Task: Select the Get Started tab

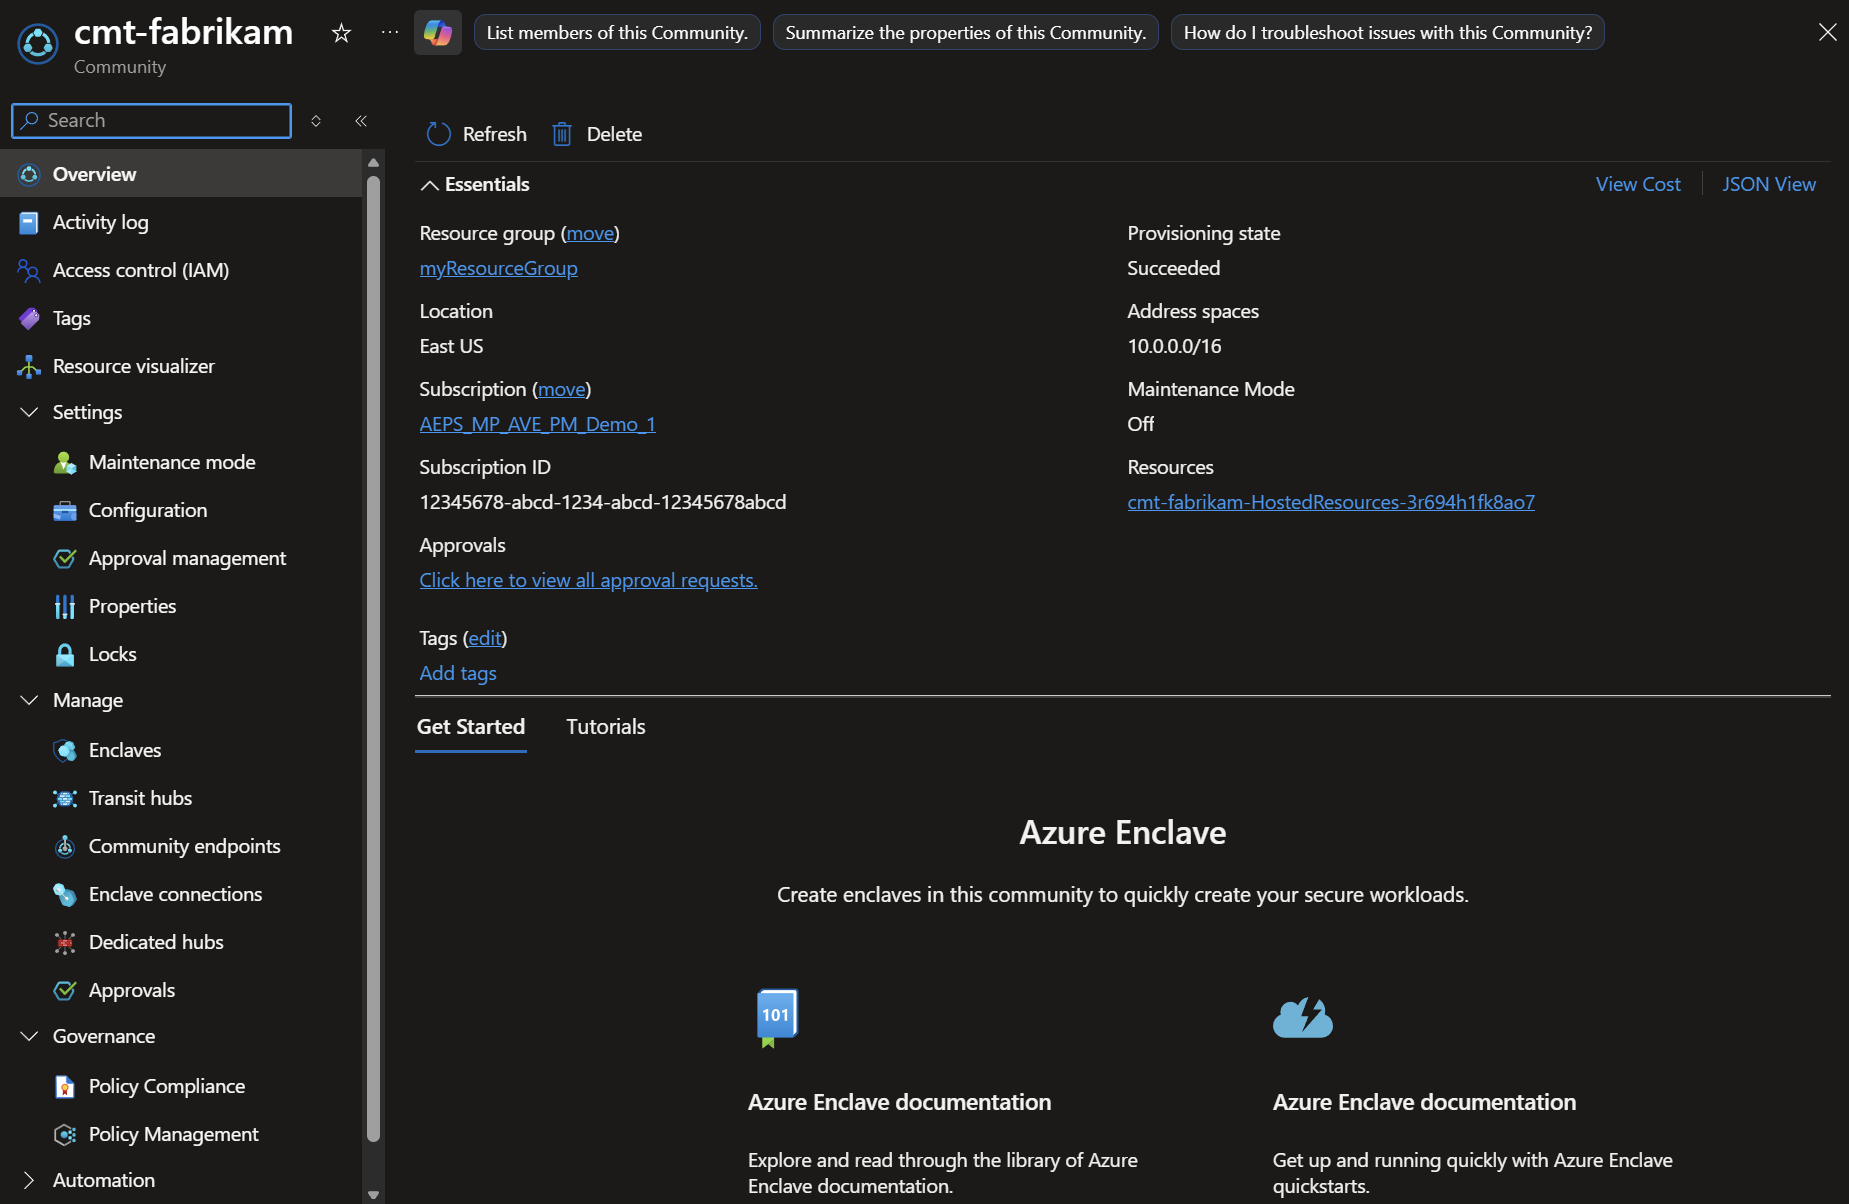Action: click(x=471, y=727)
